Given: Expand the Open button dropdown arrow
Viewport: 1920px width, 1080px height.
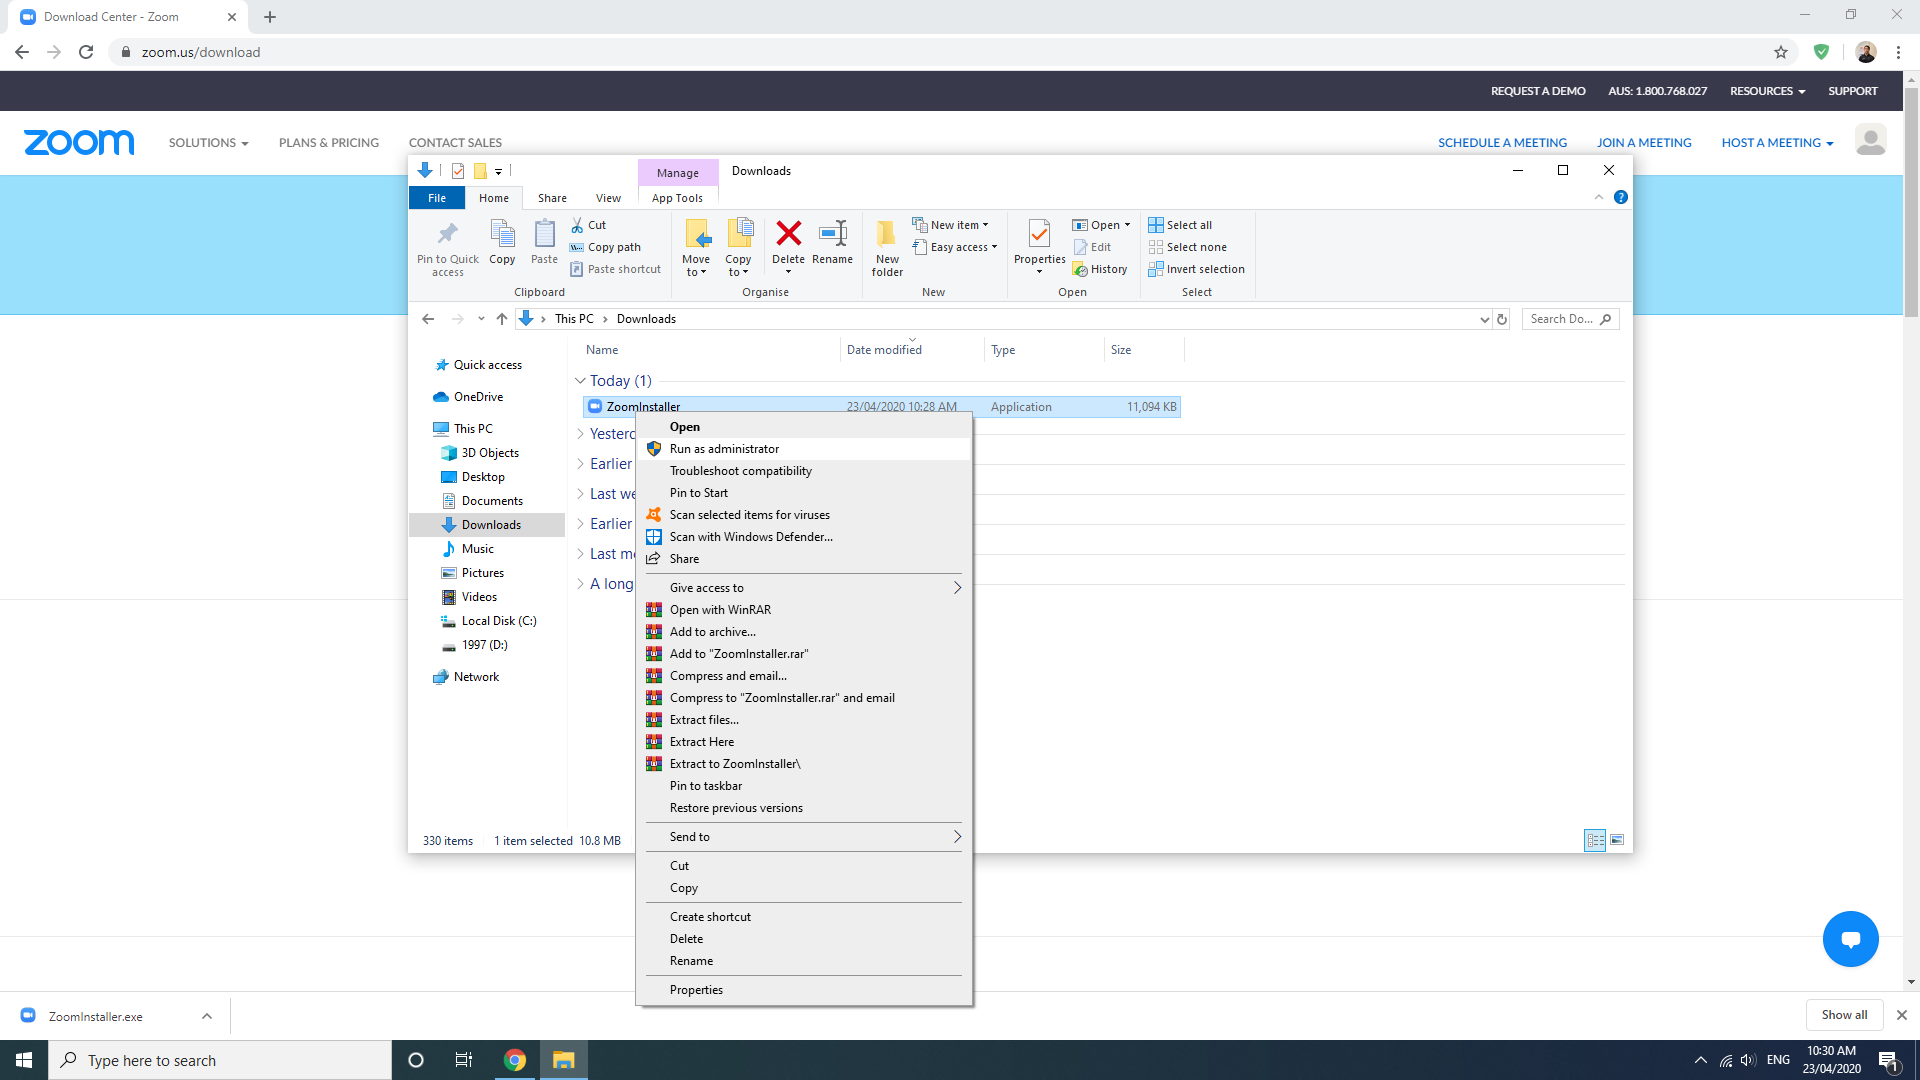Looking at the screenshot, I should coord(1127,225).
